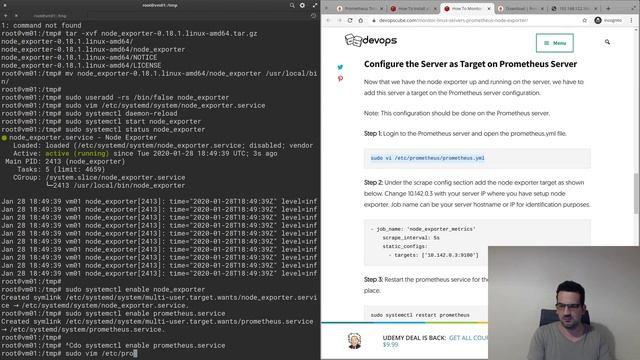Click the job_name 'node_exporter_metrics' code line
Screen dimensions: 640x360
click(x=423, y=229)
